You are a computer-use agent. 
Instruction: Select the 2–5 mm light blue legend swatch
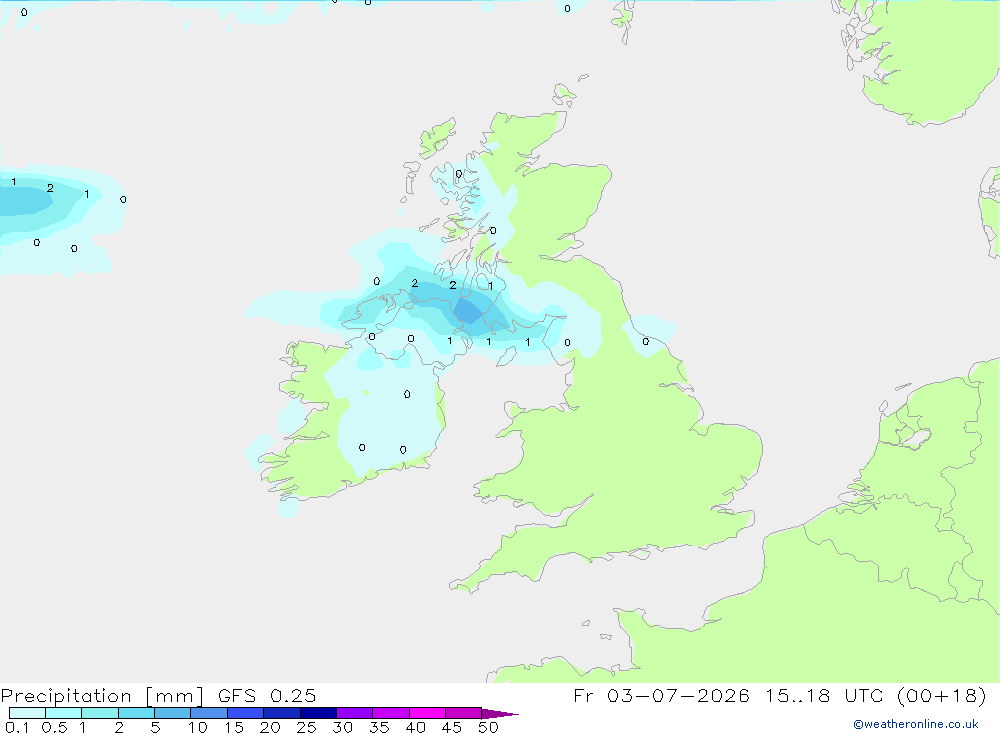(136, 713)
